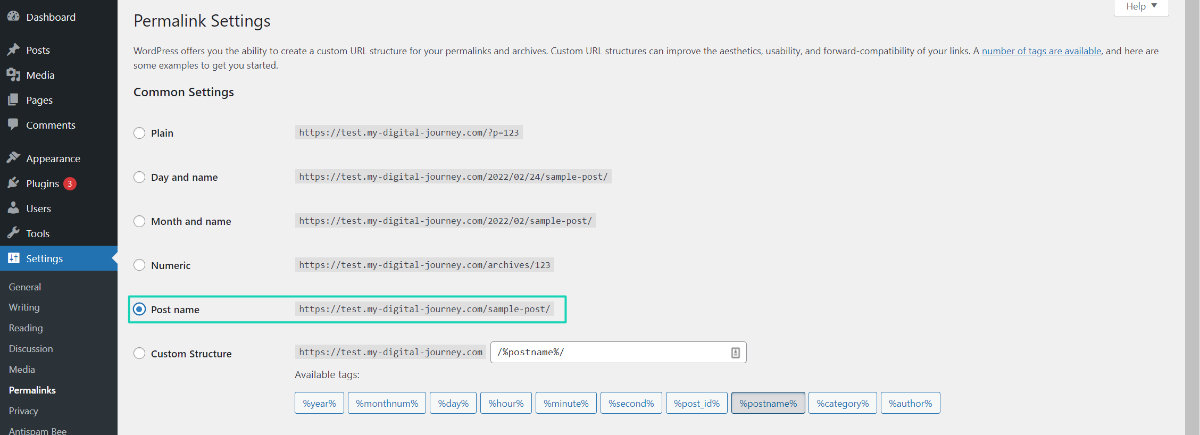Click the Available tags label
The height and width of the screenshot is (435, 1200).
click(327, 375)
